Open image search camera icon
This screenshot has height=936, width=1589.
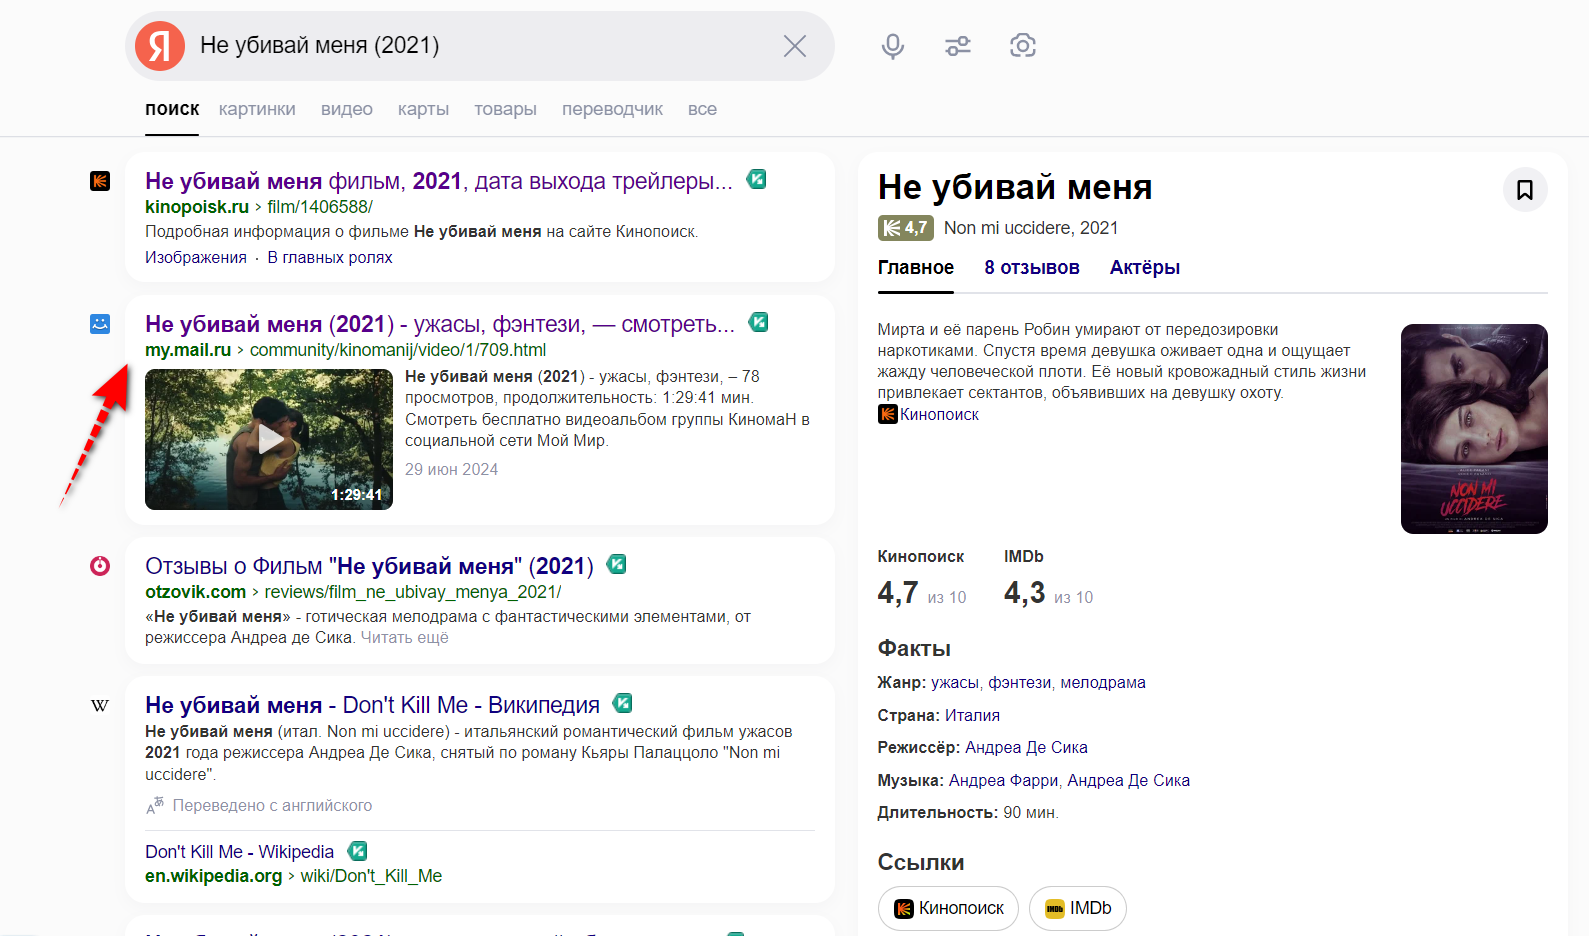pyautogui.click(x=1022, y=46)
